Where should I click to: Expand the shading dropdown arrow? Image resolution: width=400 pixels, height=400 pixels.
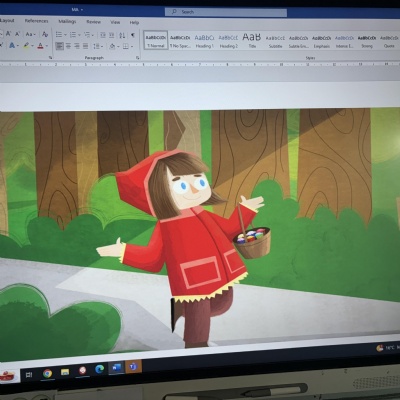coord(118,47)
